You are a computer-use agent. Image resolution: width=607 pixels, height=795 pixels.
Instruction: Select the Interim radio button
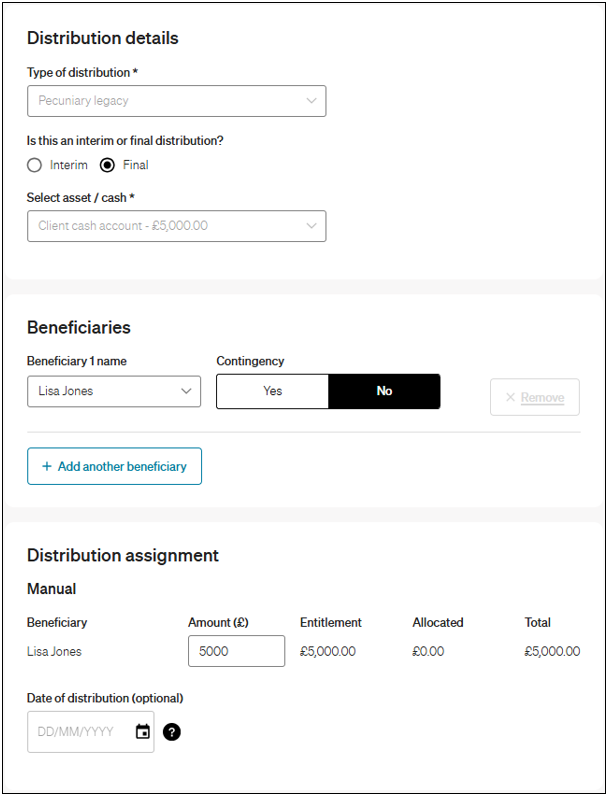(35, 165)
